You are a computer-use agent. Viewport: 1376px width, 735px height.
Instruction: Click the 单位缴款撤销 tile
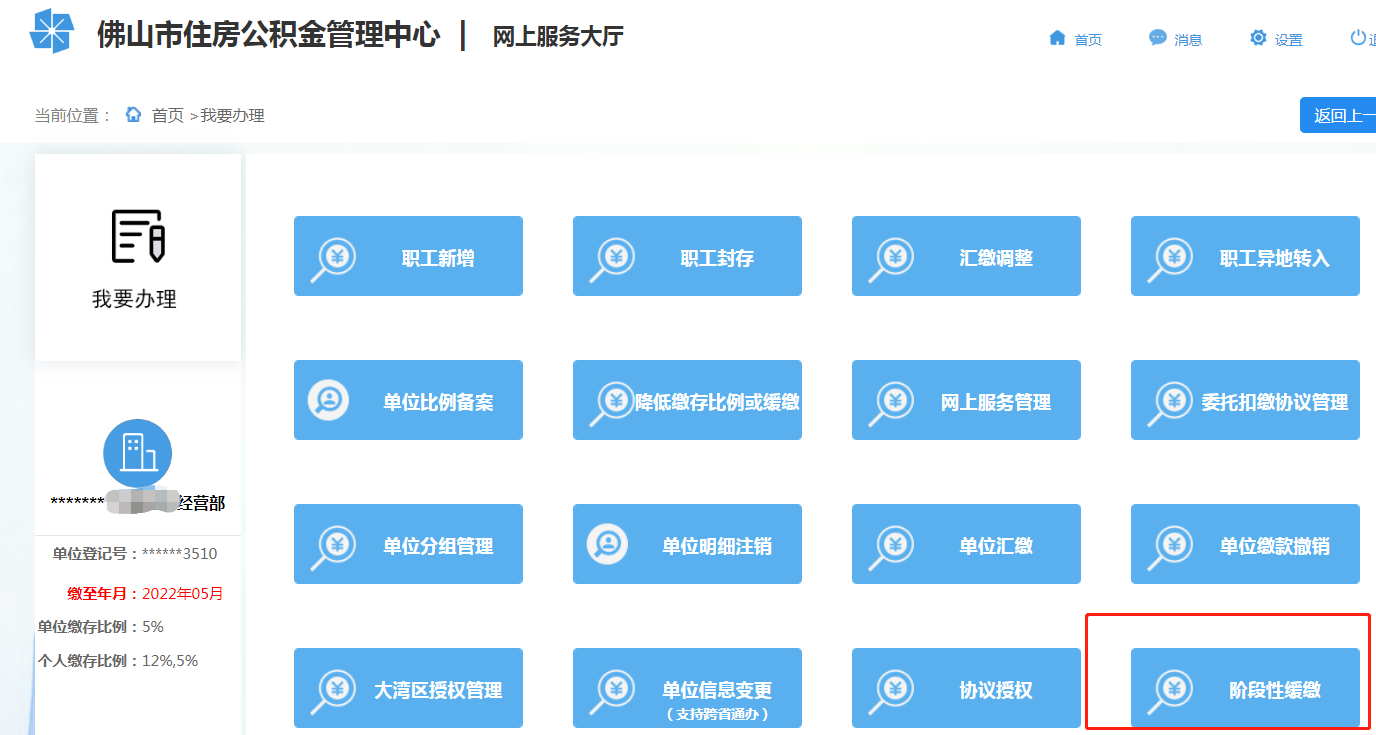tap(1245, 543)
